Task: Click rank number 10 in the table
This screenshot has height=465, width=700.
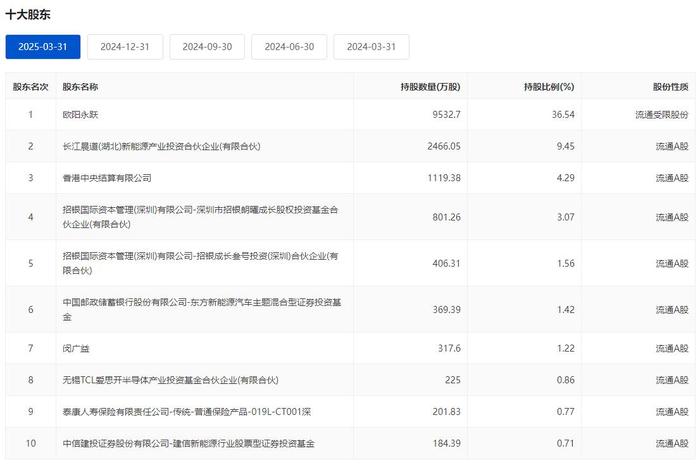Action: 30,444
